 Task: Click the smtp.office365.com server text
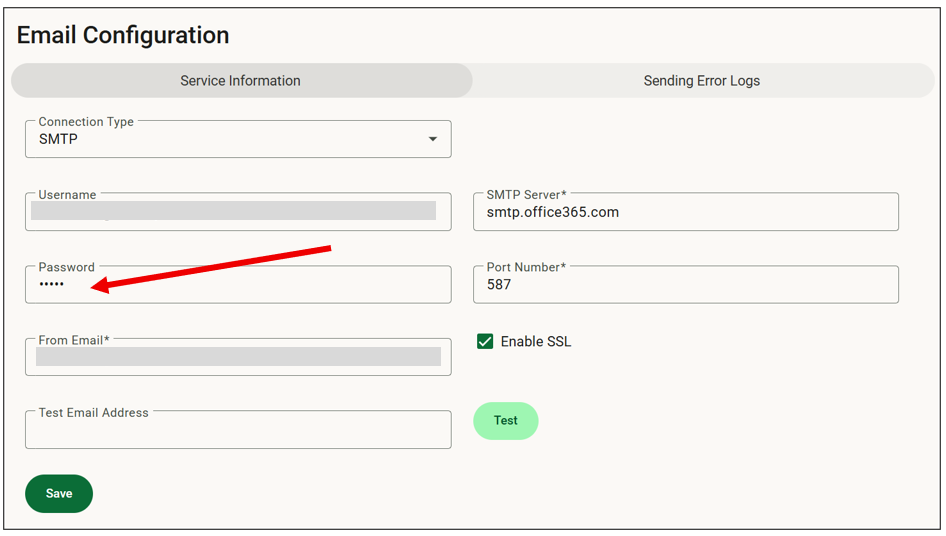click(x=553, y=212)
